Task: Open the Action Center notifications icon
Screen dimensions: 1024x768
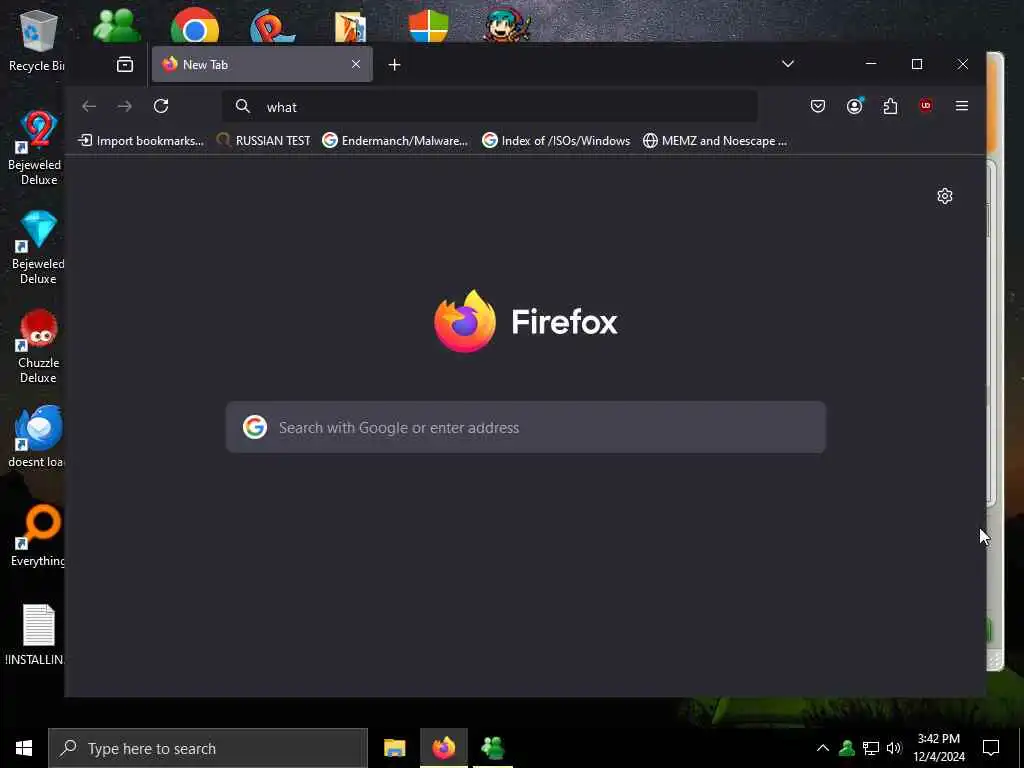Action: pyautogui.click(x=991, y=748)
